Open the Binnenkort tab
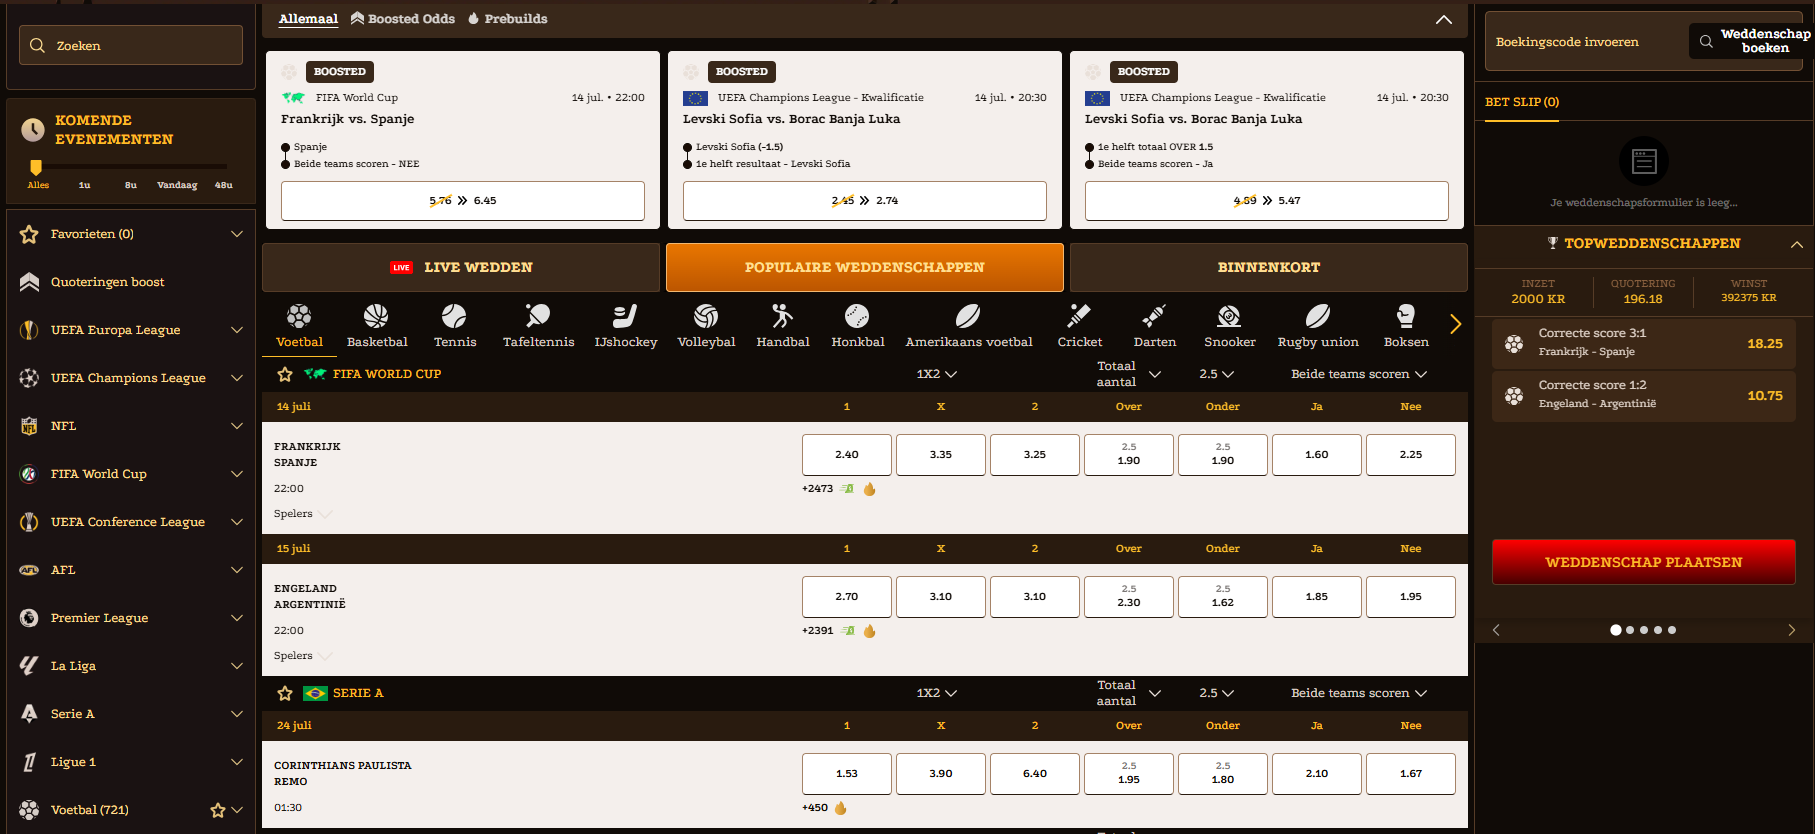The height and width of the screenshot is (834, 1815). [x=1269, y=268]
